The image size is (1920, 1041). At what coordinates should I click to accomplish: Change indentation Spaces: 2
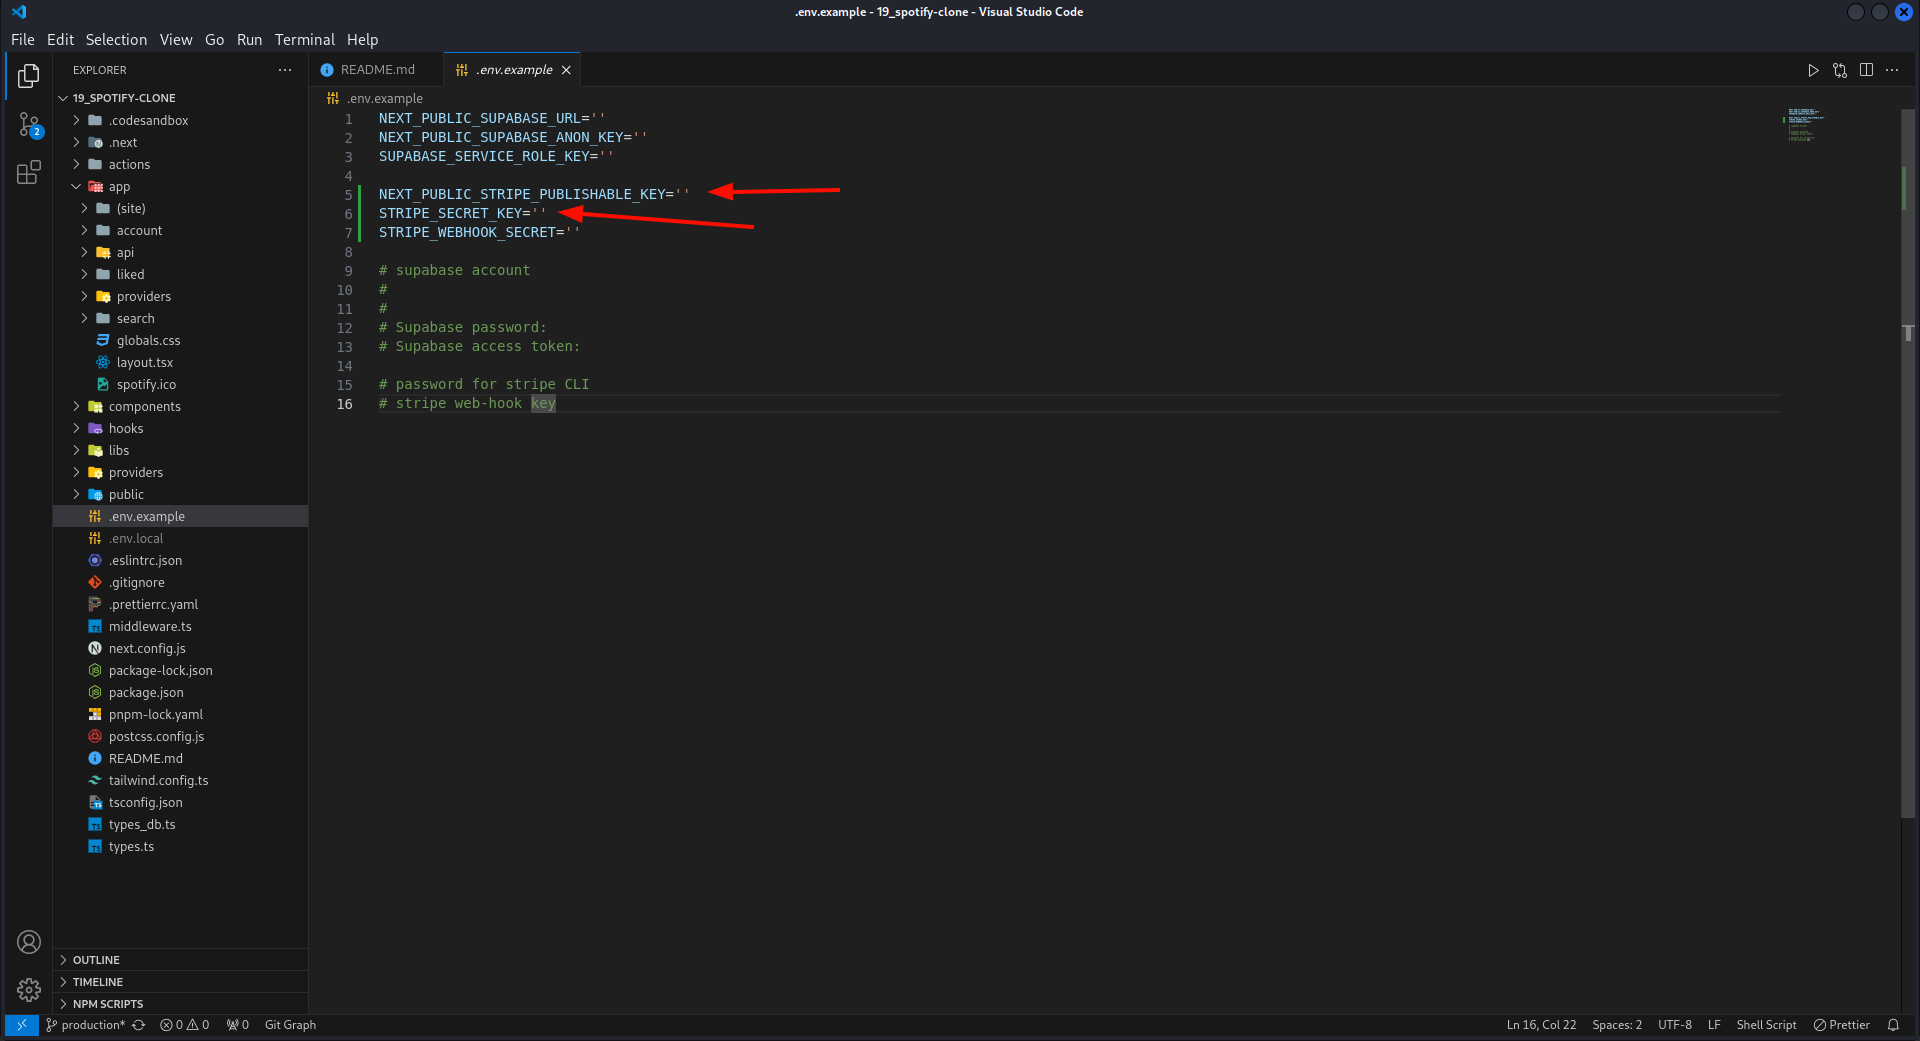[1617, 1025]
